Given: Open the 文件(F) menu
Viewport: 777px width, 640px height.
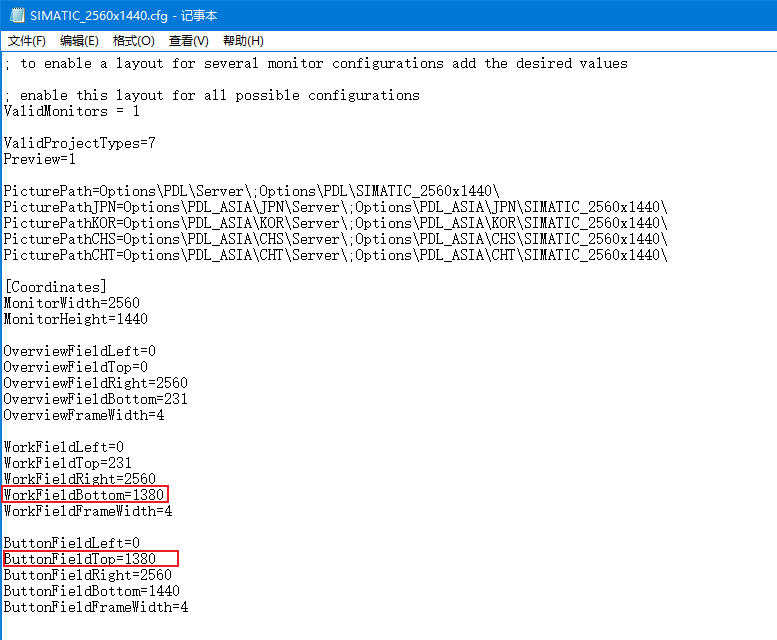Looking at the screenshot, I should point(27,41).
